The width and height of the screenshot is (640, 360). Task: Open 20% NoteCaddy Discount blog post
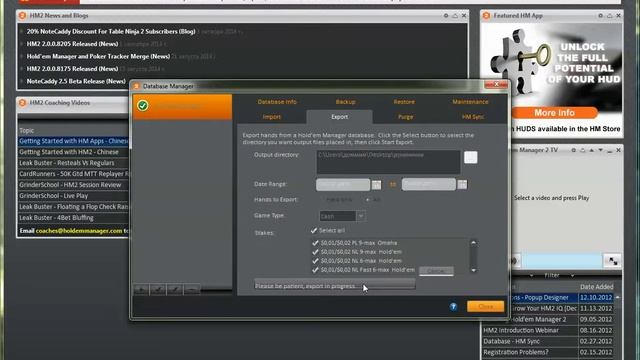111,31
